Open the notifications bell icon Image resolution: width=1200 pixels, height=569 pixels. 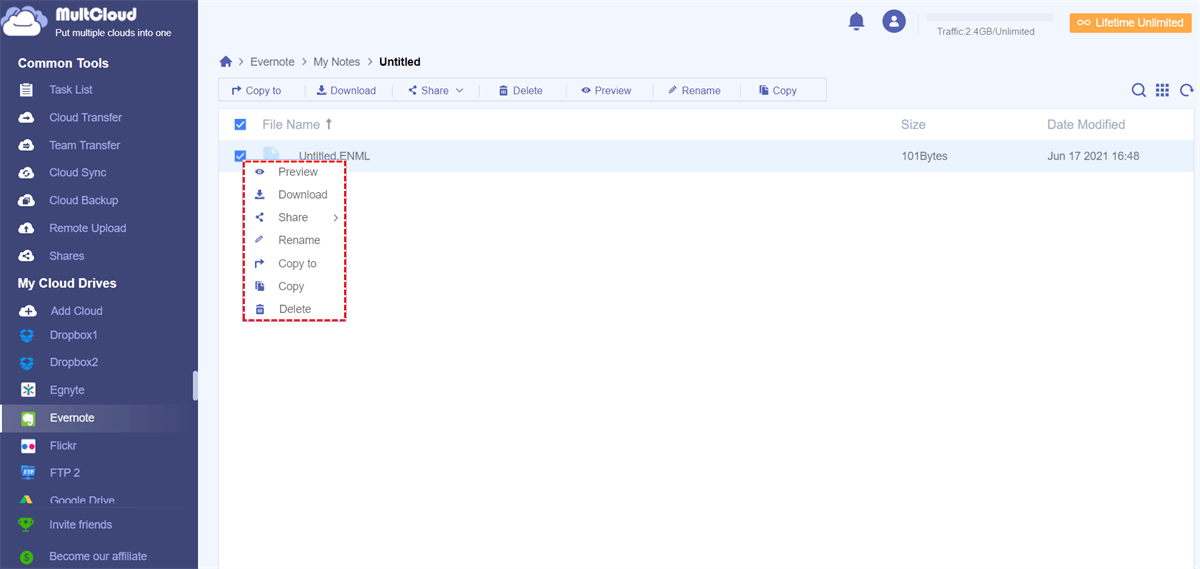pos(856,21)
